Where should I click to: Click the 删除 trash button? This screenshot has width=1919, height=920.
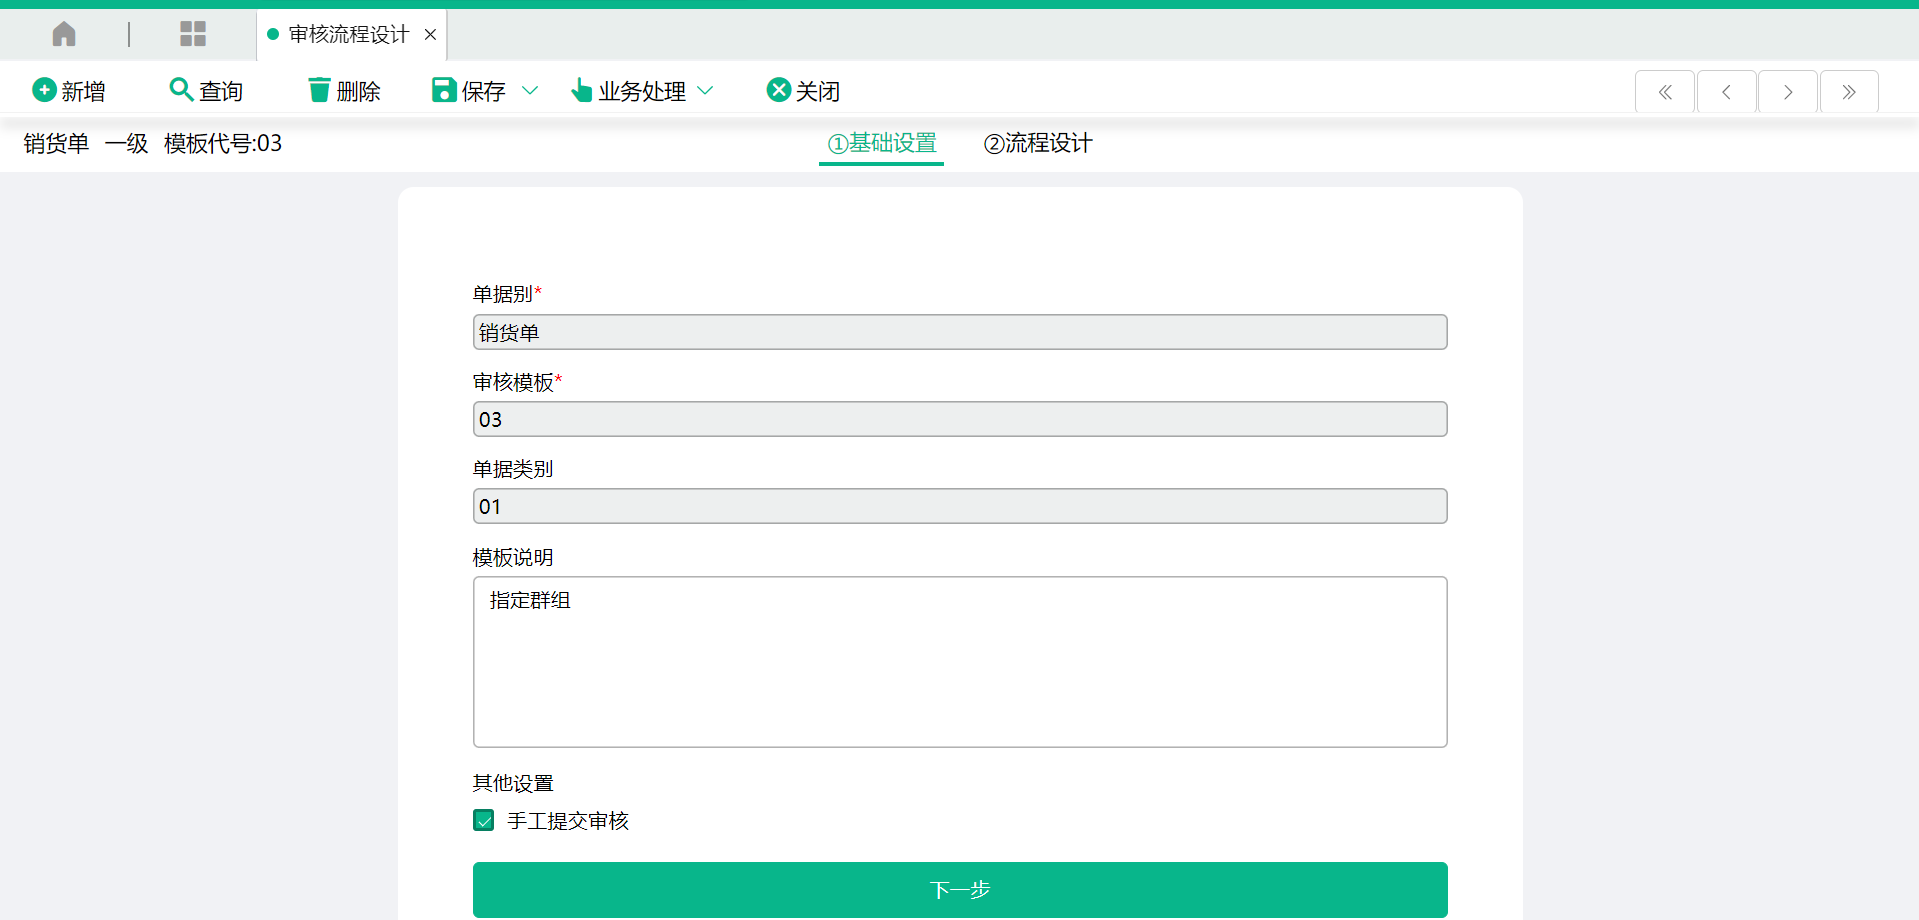coord(344,91)
